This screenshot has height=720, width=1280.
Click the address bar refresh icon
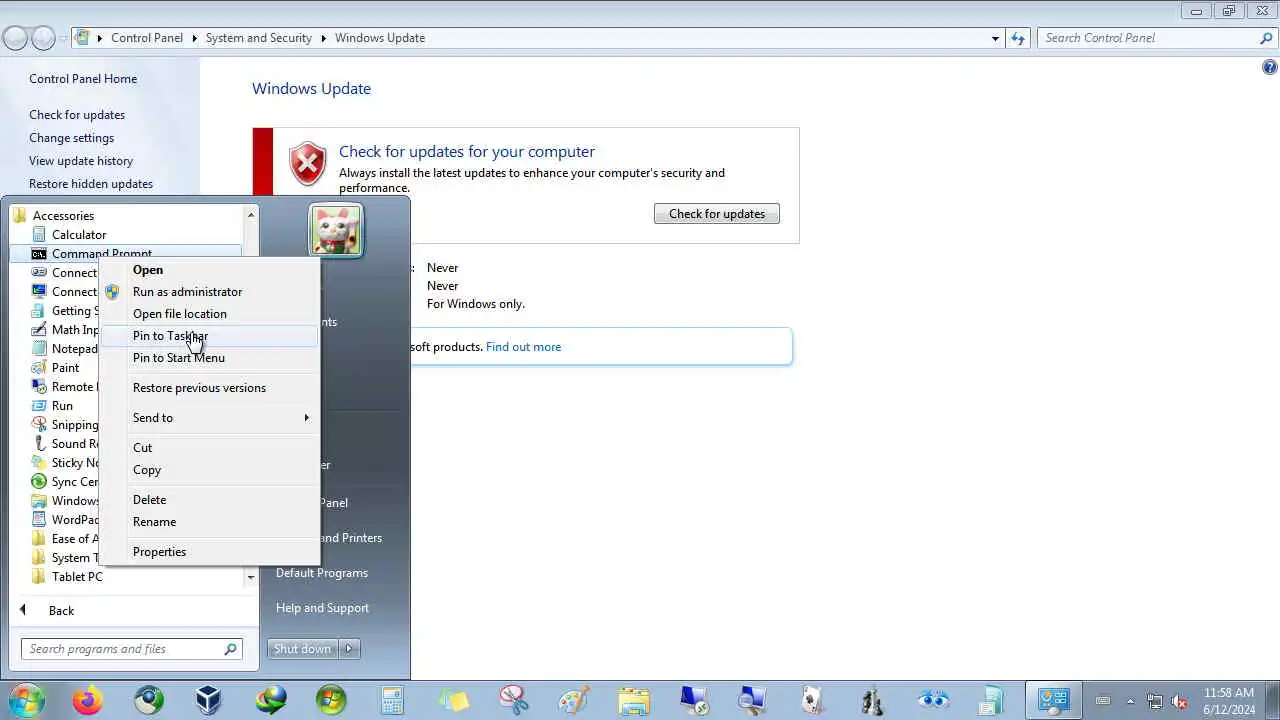coord(1018,38)
